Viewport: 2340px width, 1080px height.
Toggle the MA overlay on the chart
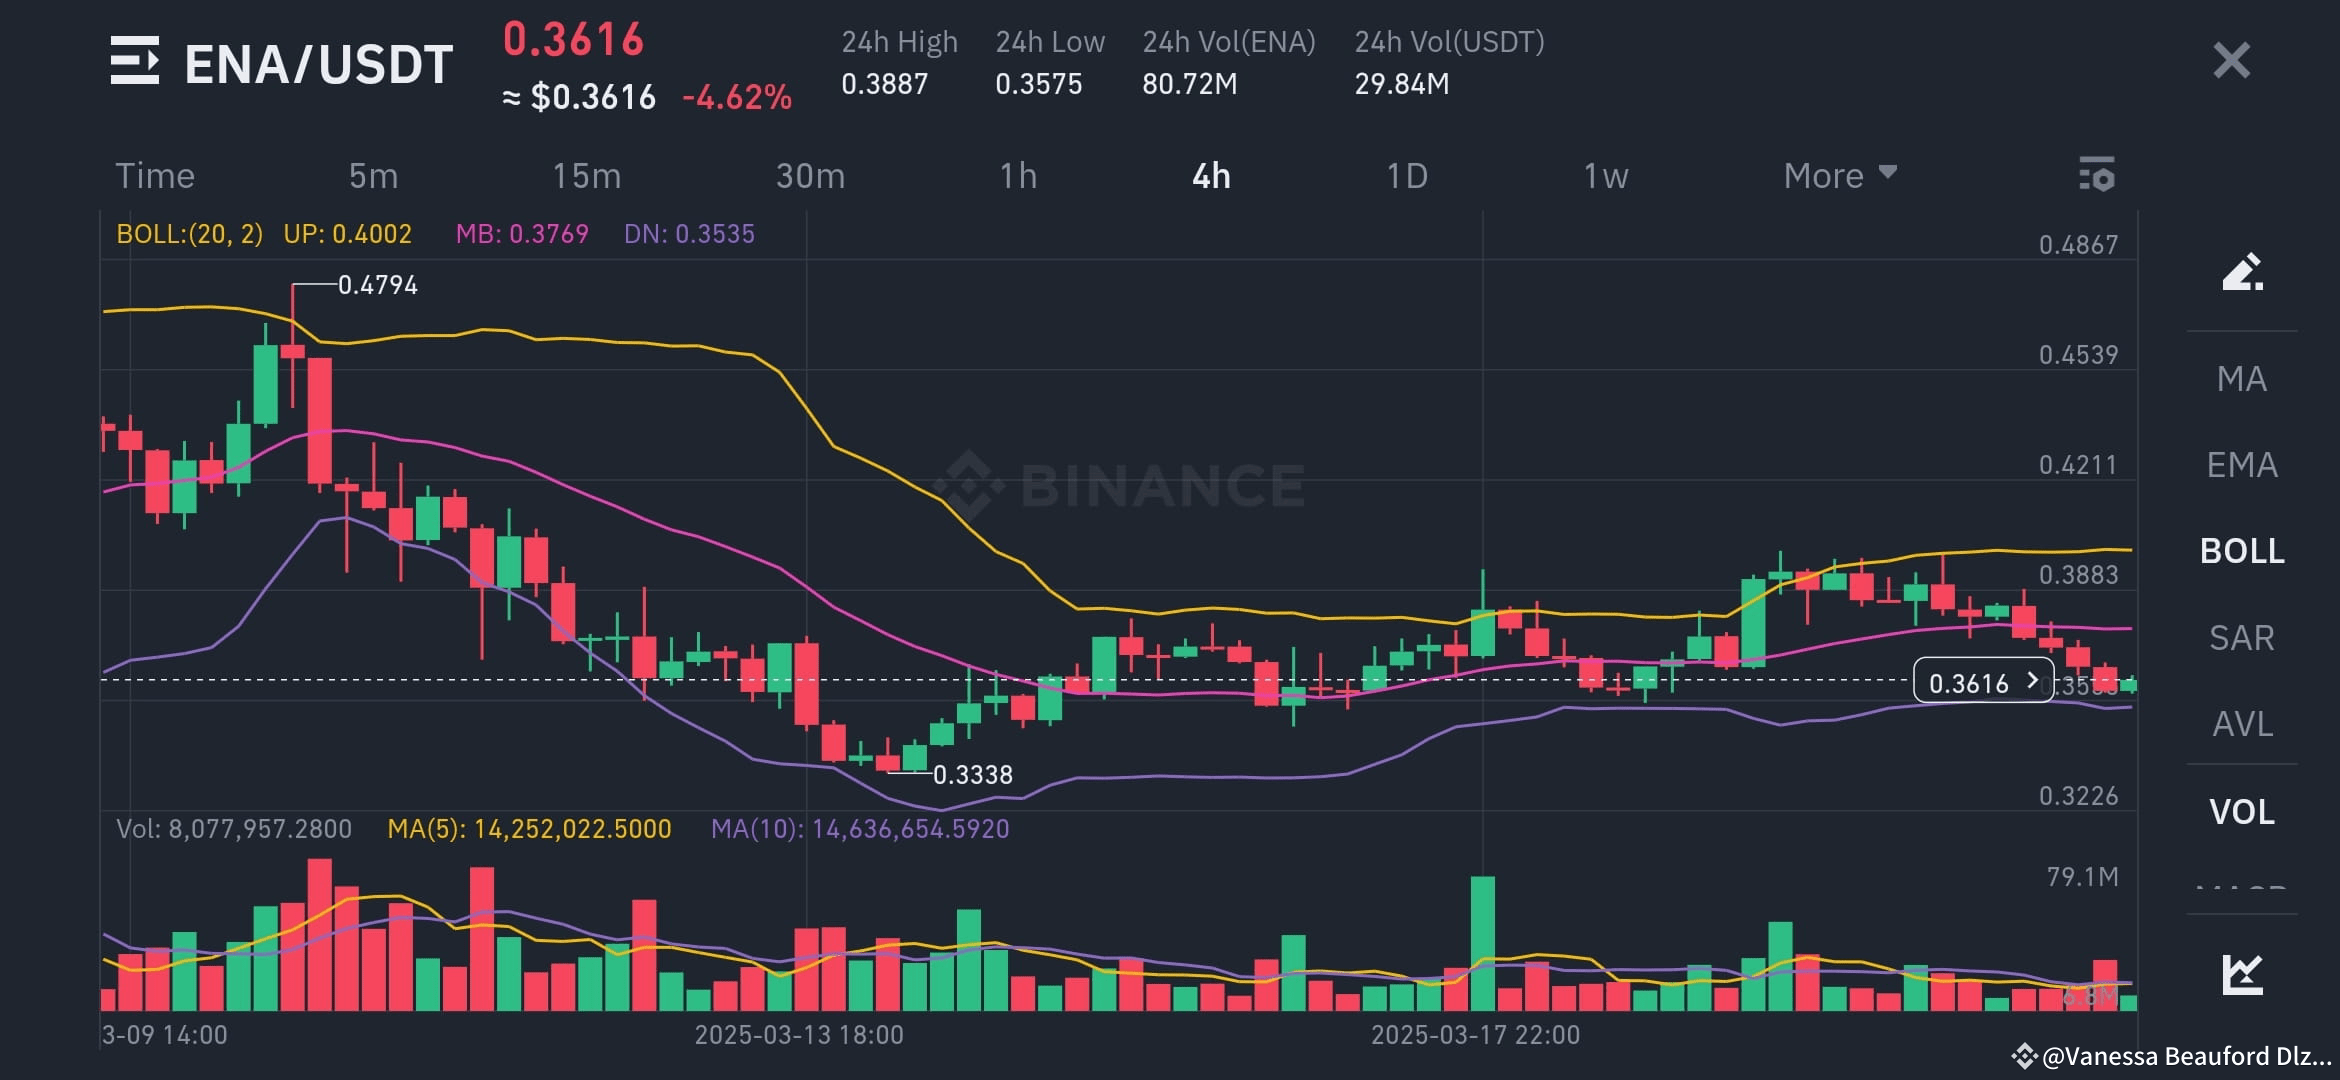click(2242, 378)
